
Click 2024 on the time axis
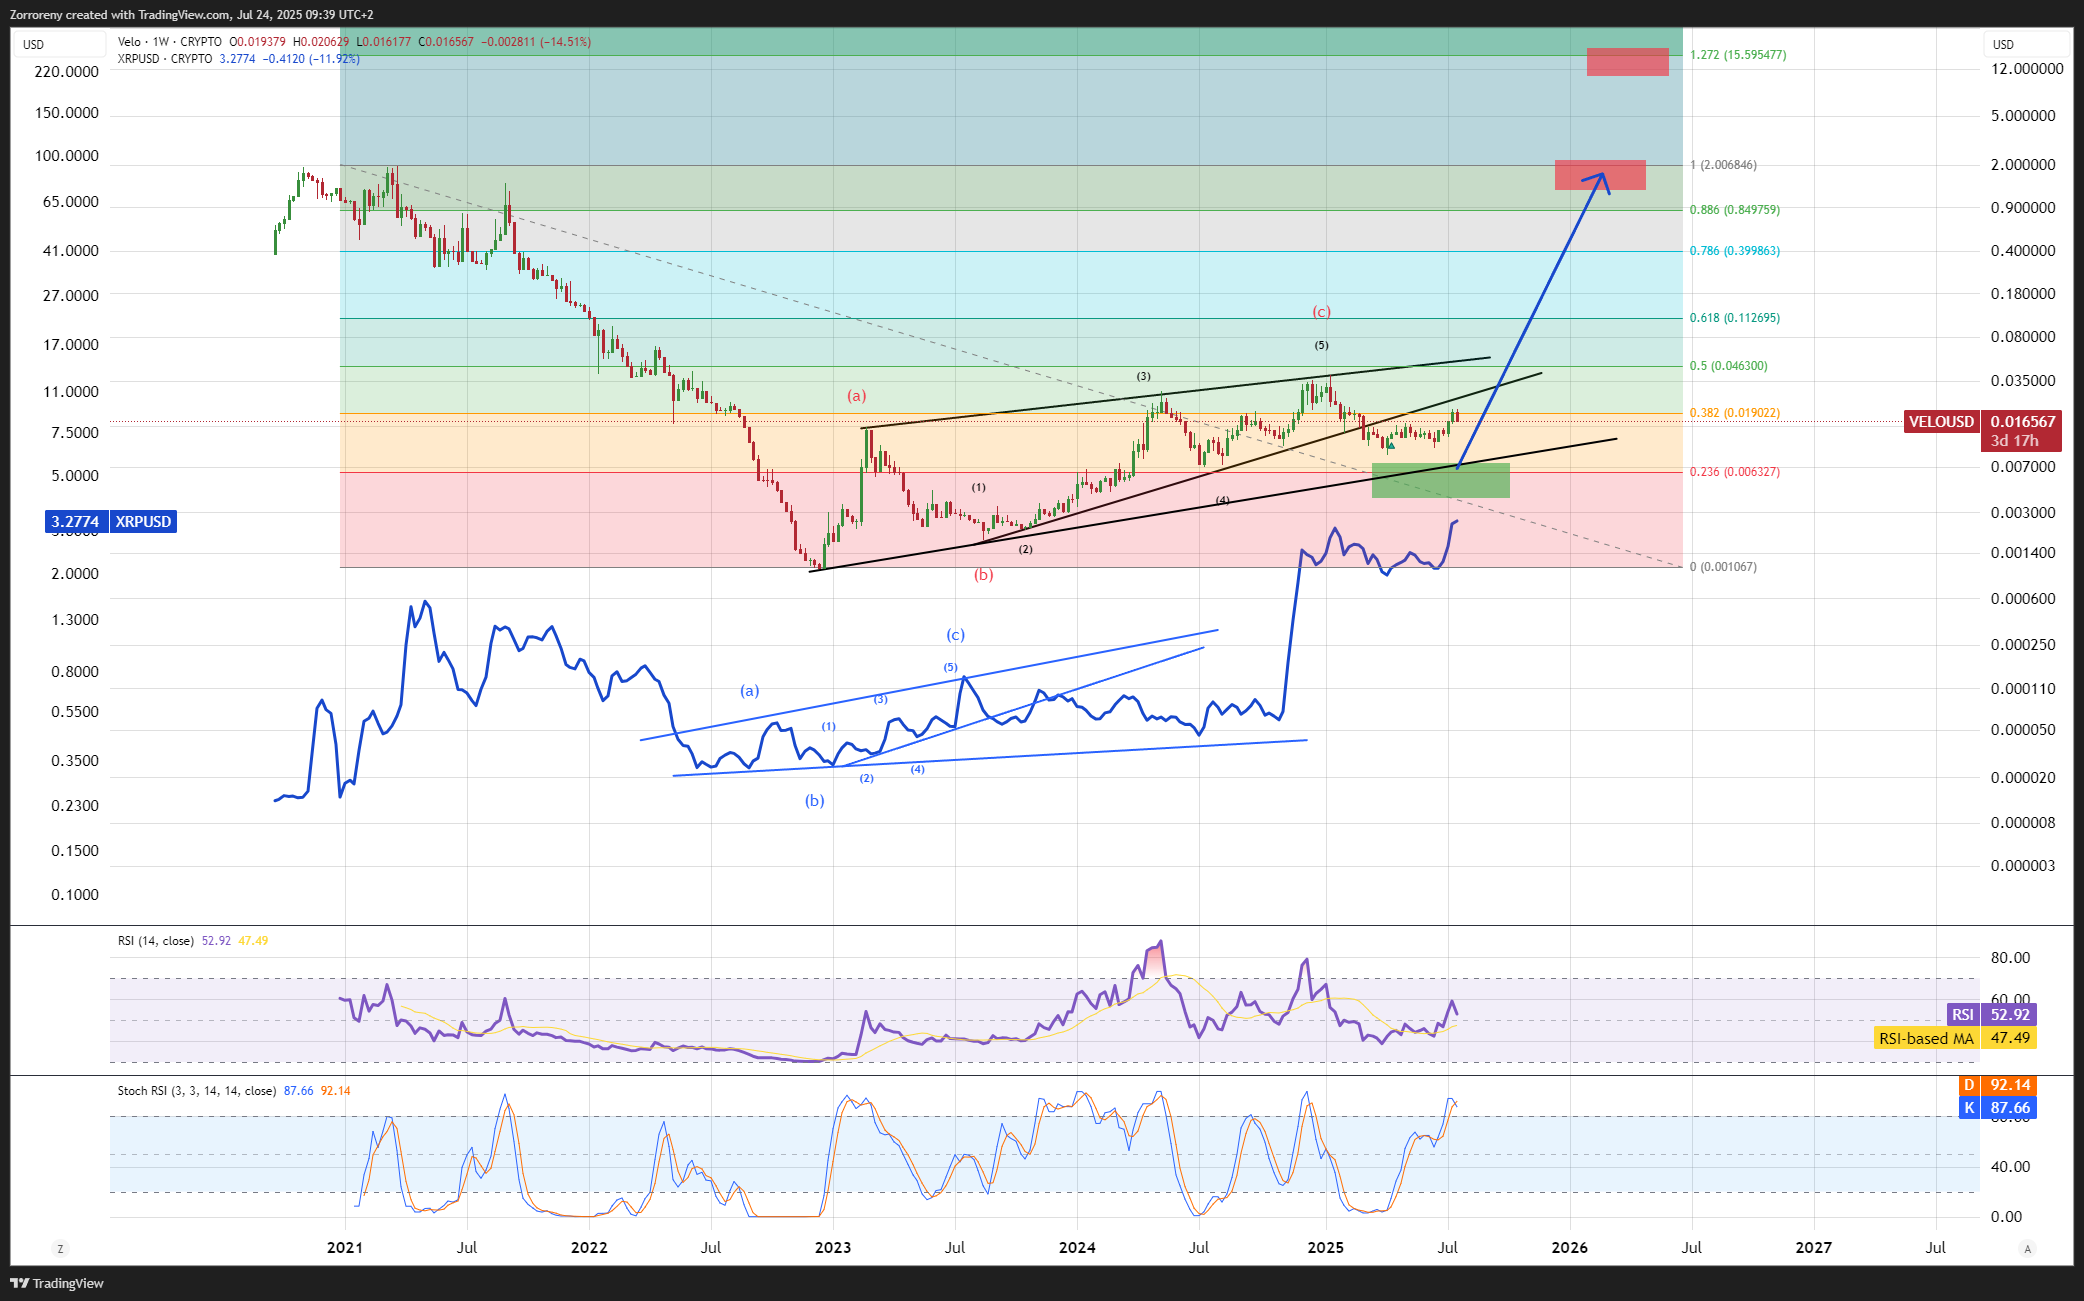pos(1077,1248)
